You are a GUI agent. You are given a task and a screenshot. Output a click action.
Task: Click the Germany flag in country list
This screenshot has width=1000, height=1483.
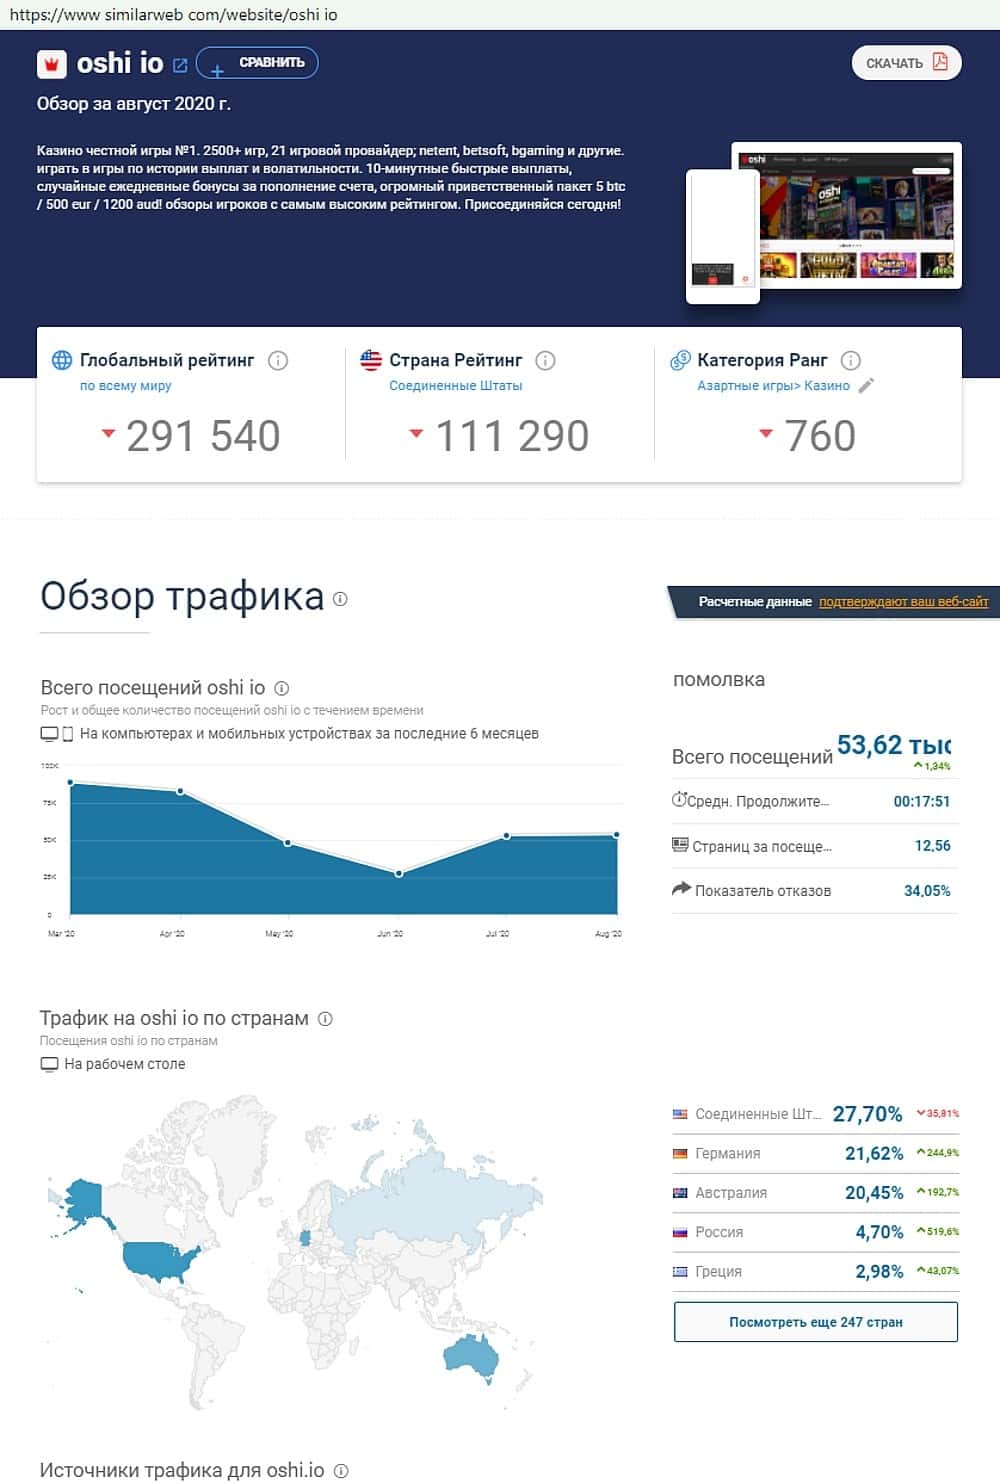[x=680, y=1153]
